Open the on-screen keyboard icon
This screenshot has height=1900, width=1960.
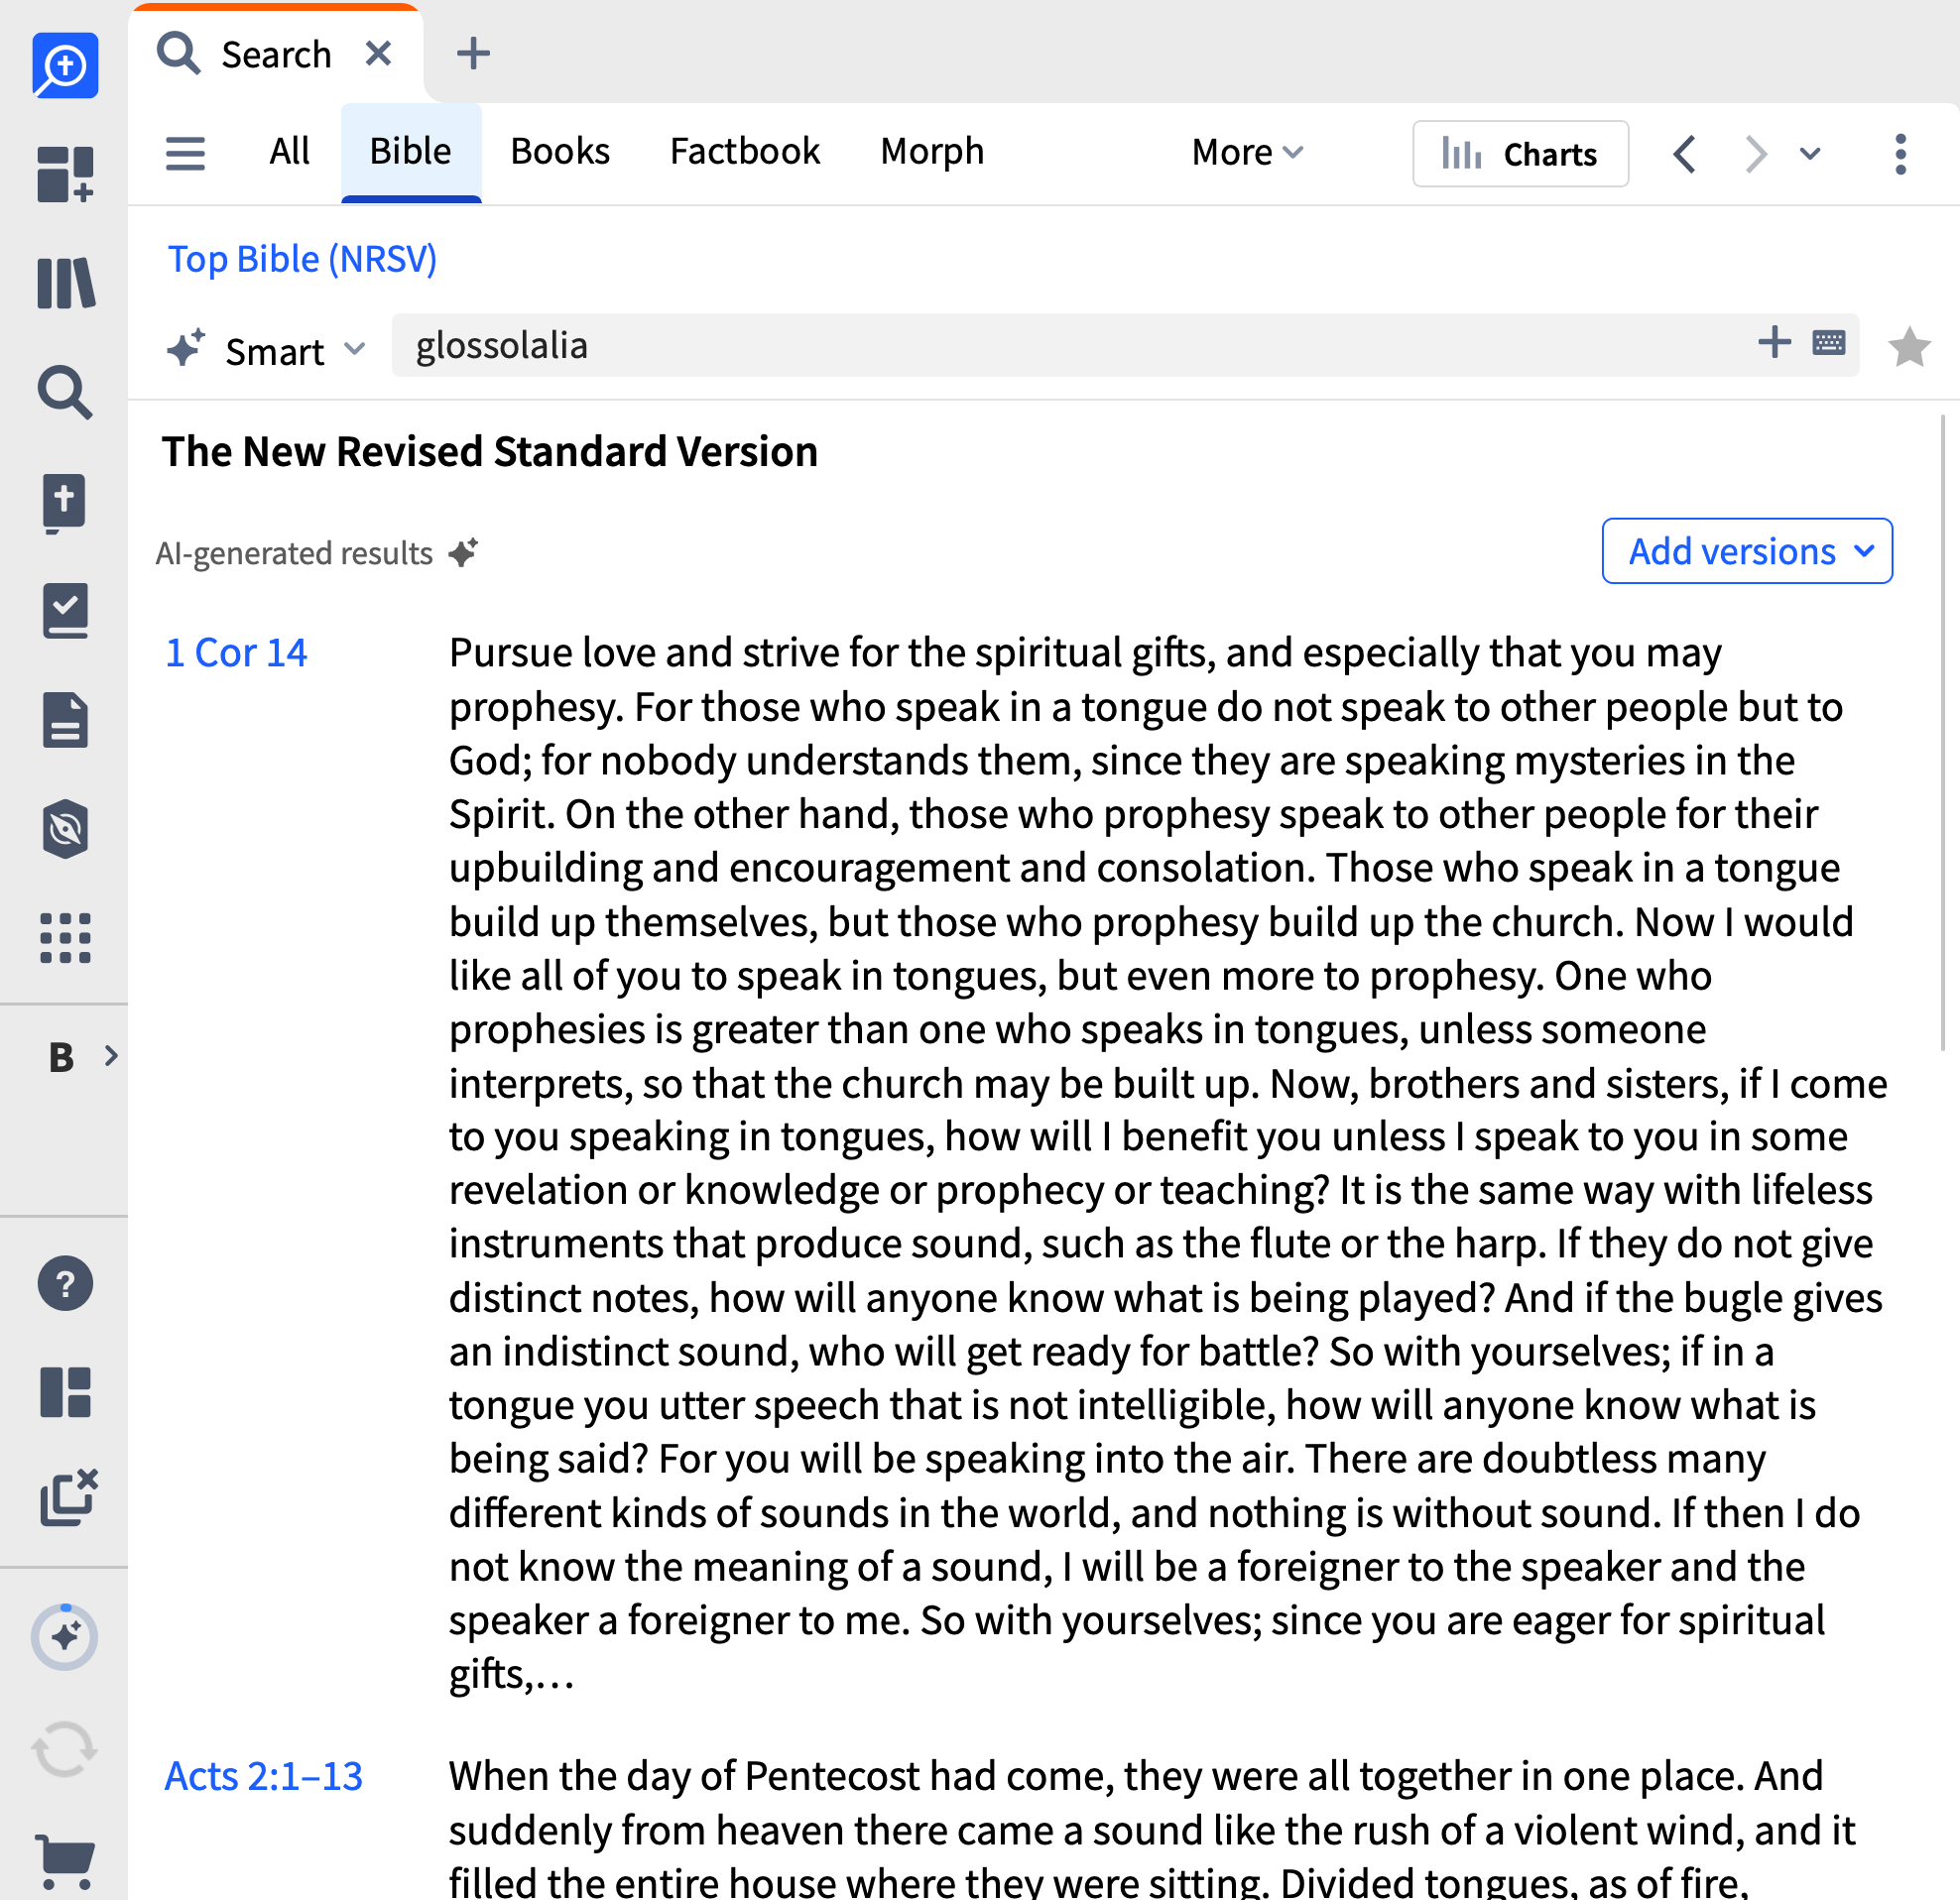point(1829,343)
